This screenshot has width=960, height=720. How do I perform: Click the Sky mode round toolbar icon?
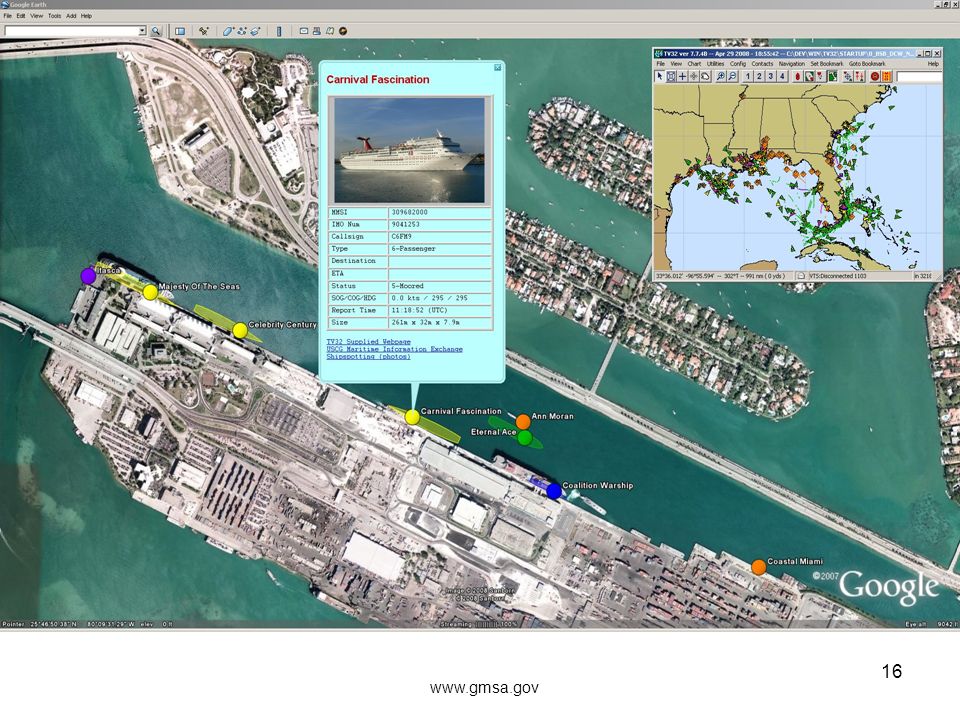click(x=343, y=31)
